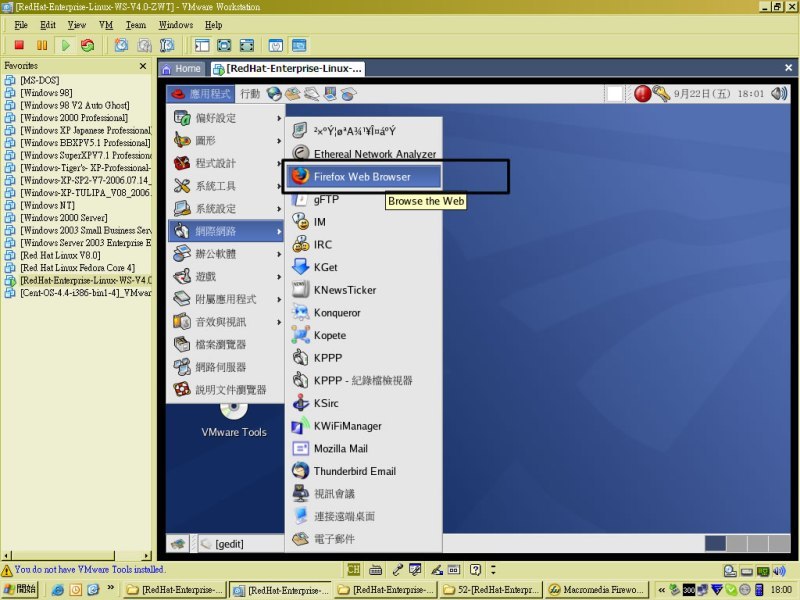Image resolution: width=800 pixels, height=600 pixels.
Task: Click the show desktop icon in bottom panel
Action: coord(178,543)
